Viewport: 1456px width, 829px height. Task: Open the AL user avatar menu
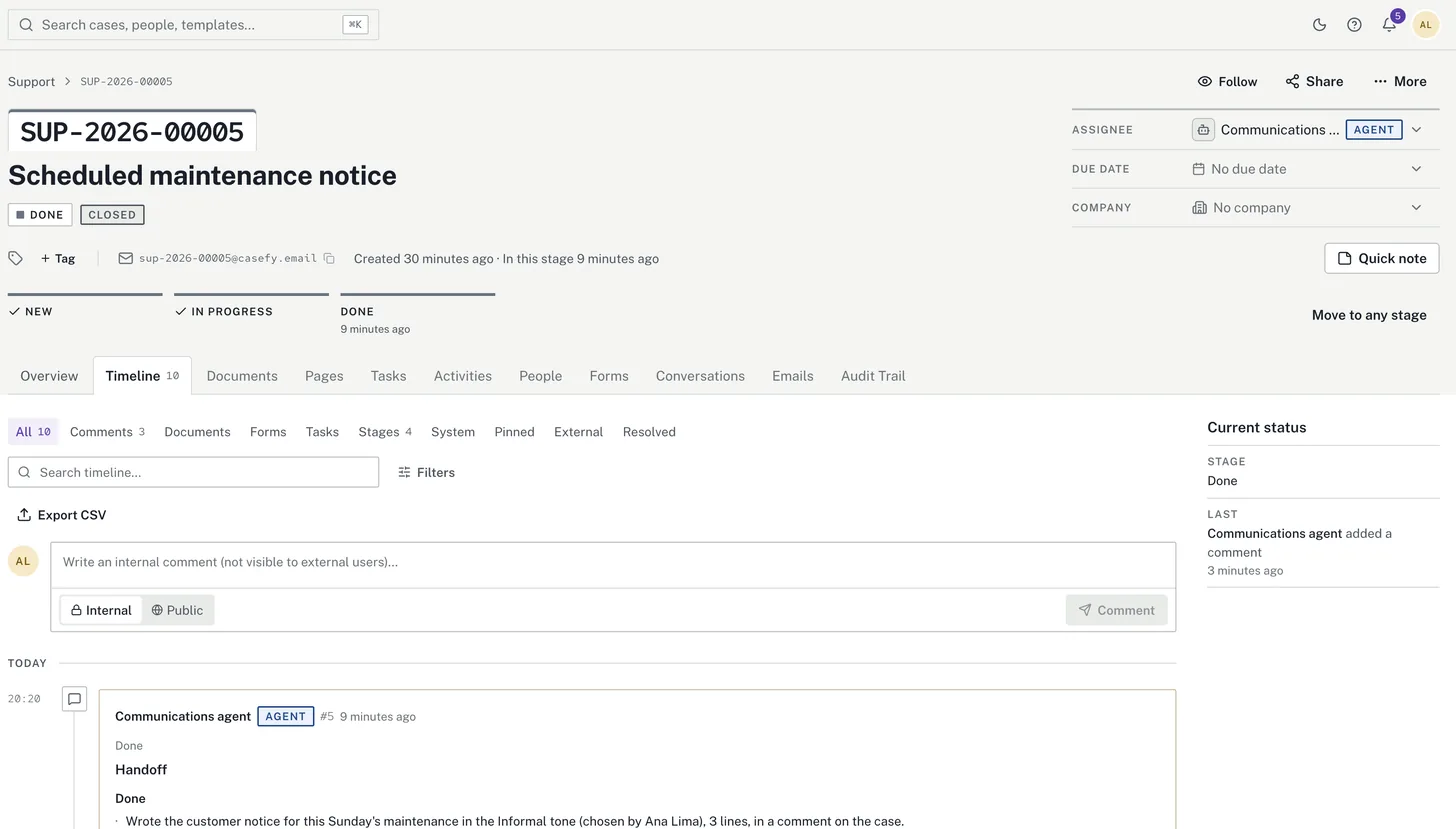[x=1425, y=25]
